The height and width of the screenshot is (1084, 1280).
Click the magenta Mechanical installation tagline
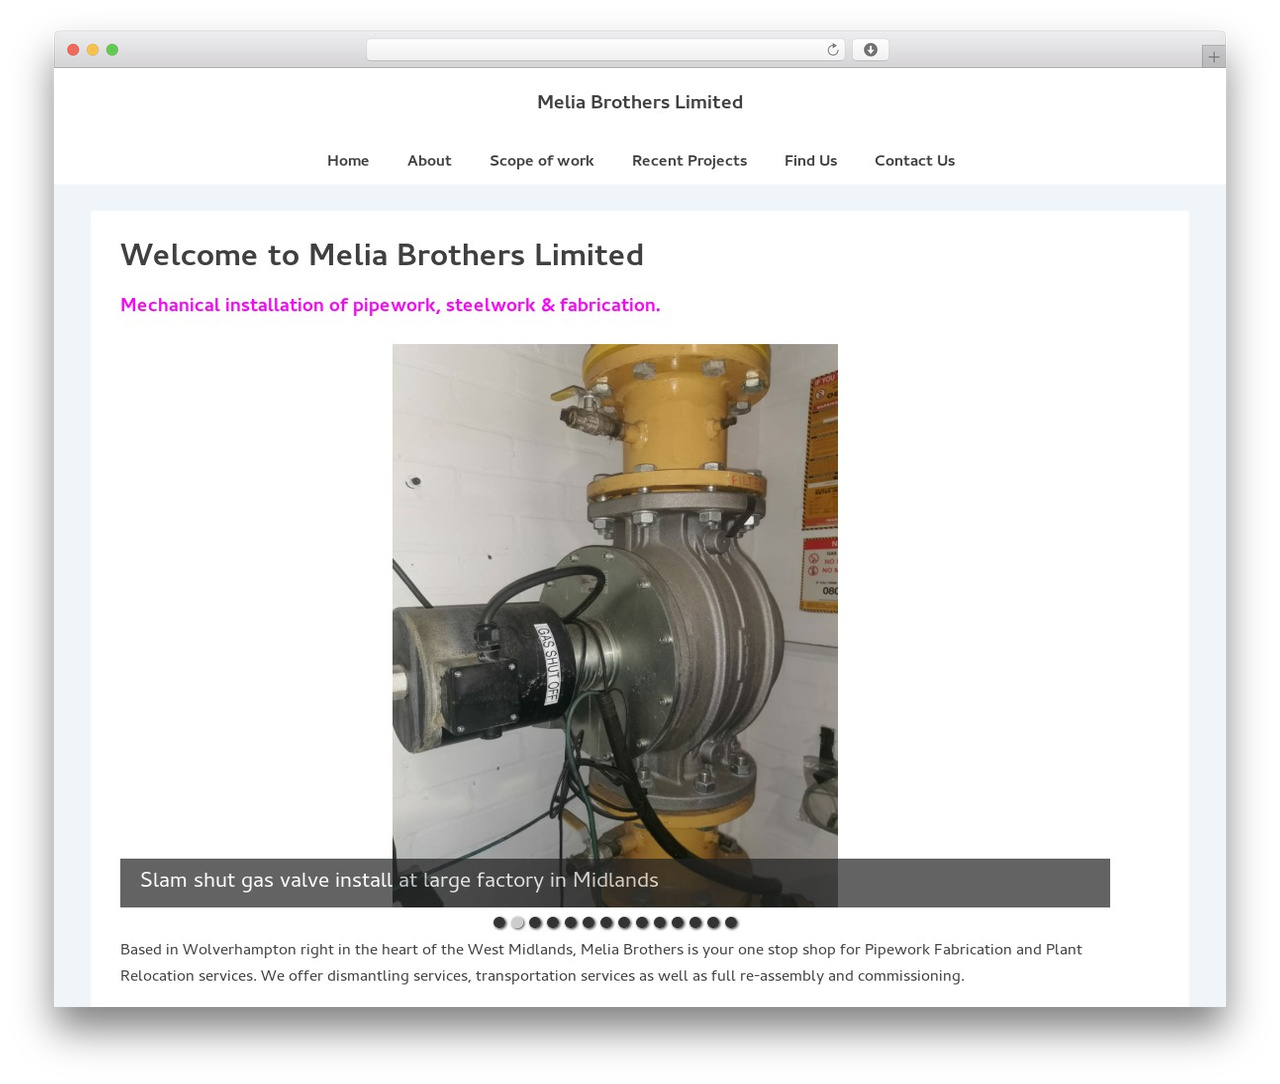[390, 305]
